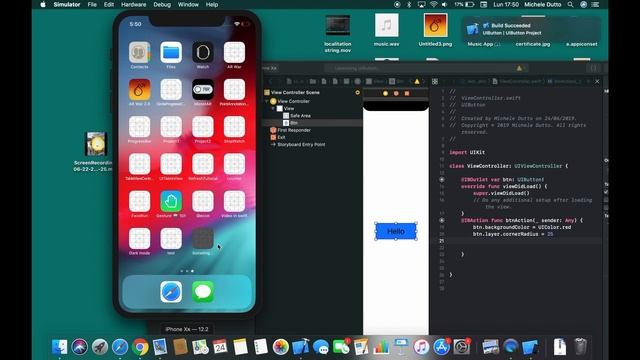The height and width of the screenshot is (360, 640).
Task: Click the Xcode assistant editor grid icon
Action: tap(435, 82)
